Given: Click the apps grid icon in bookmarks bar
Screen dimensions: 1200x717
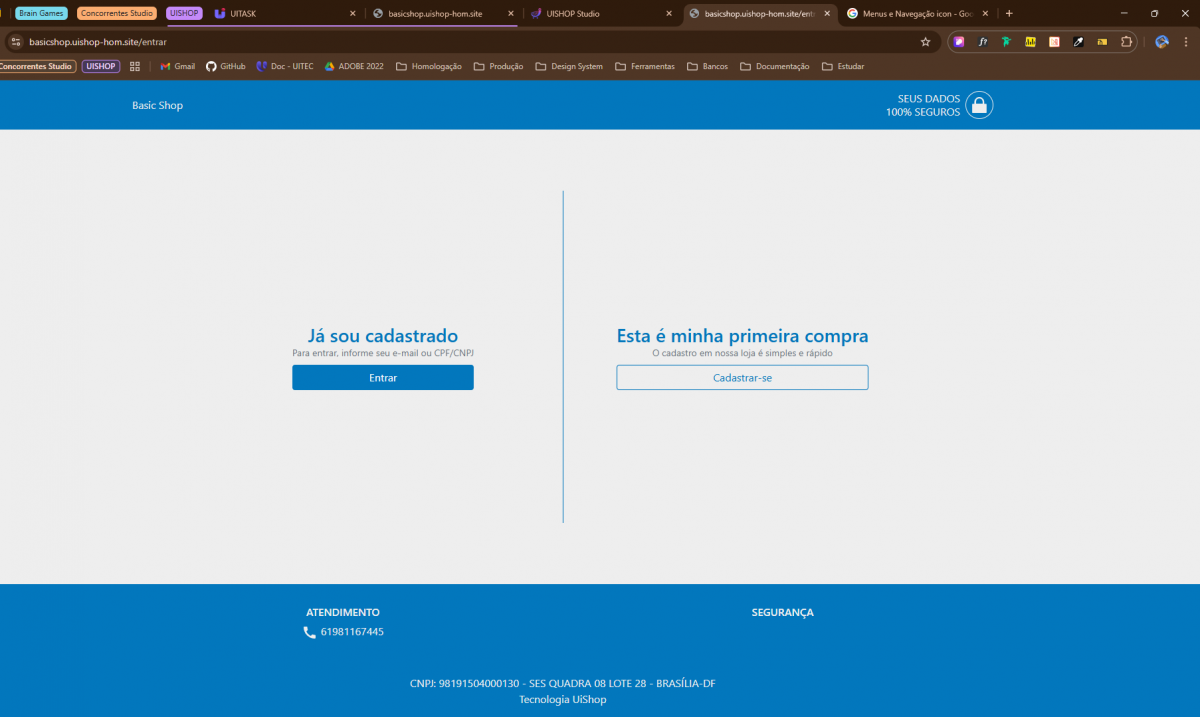Looking at the screenshot, I should click(135, 66).
